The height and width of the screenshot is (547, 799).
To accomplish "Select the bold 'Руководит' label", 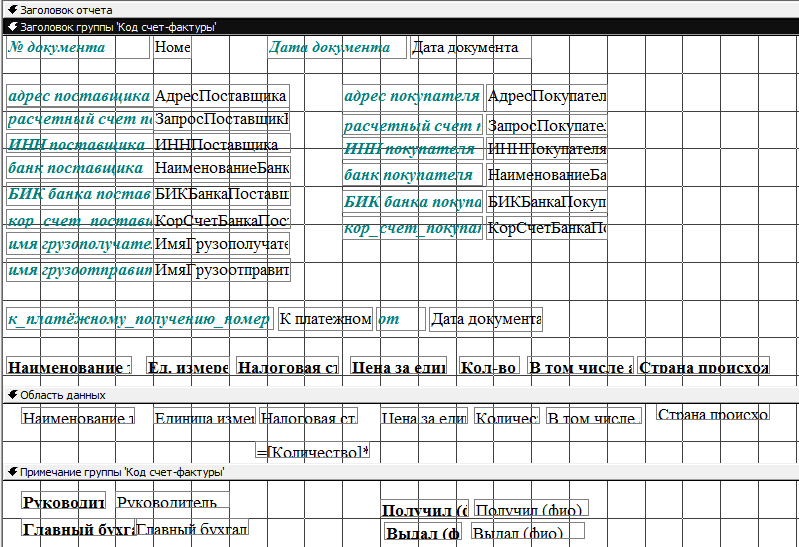I will [x=64, y=501].
